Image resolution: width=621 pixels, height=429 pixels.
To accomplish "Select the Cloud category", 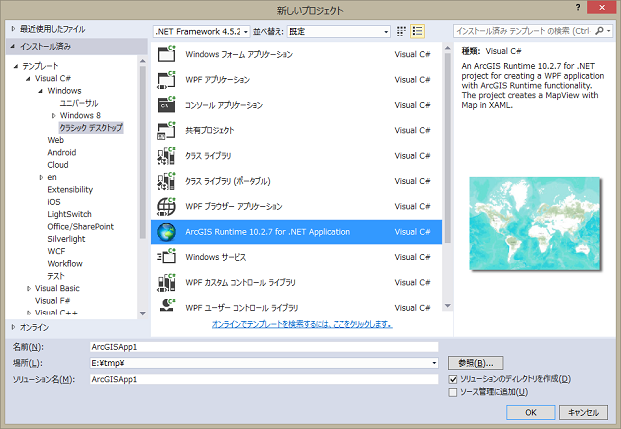I will (x=58, y=165).
